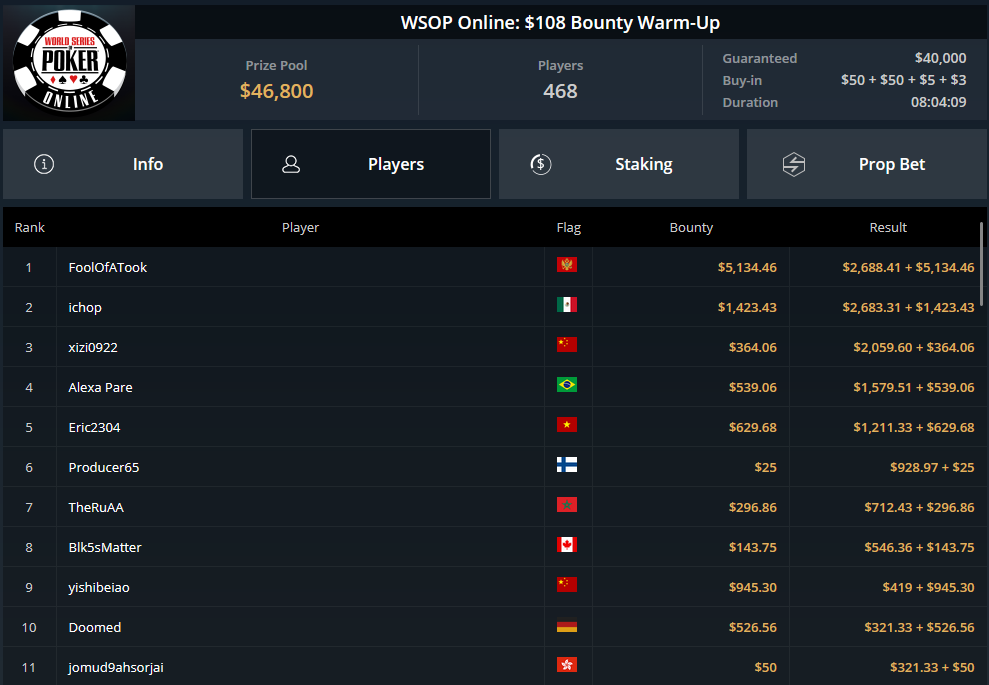Click result $2,059.60 + $364.06
Viewport: 989px width, 685px height.
click(914, 348)
